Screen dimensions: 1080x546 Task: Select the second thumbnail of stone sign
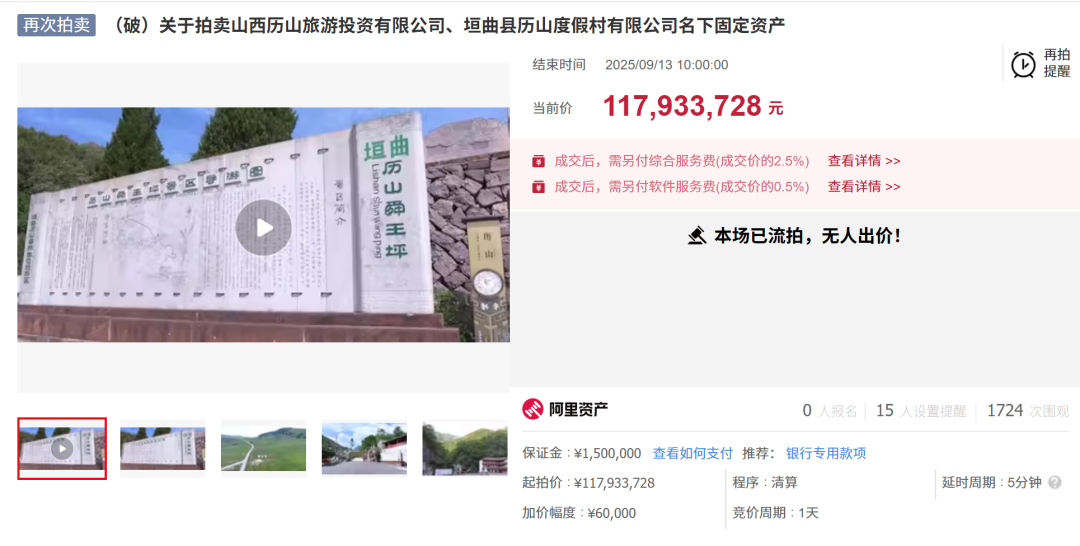point(163,448)
